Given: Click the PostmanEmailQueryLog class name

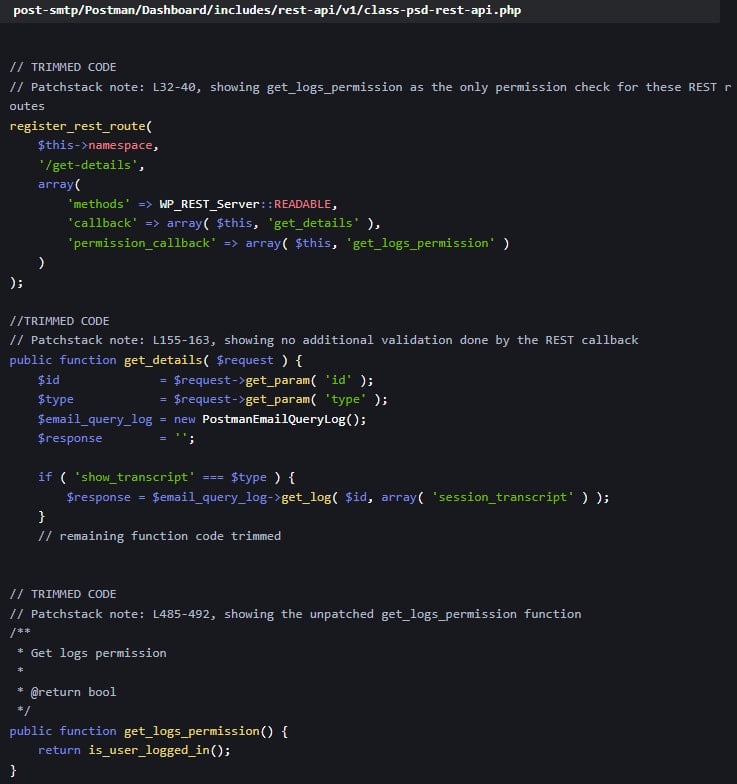Looking at the screenshot, I should click(x=284, y=419).
